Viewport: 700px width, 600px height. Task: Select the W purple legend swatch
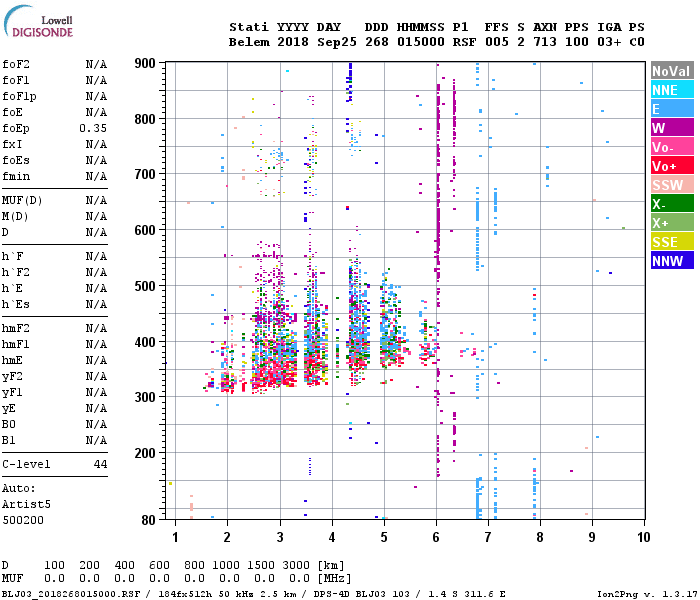672,128
